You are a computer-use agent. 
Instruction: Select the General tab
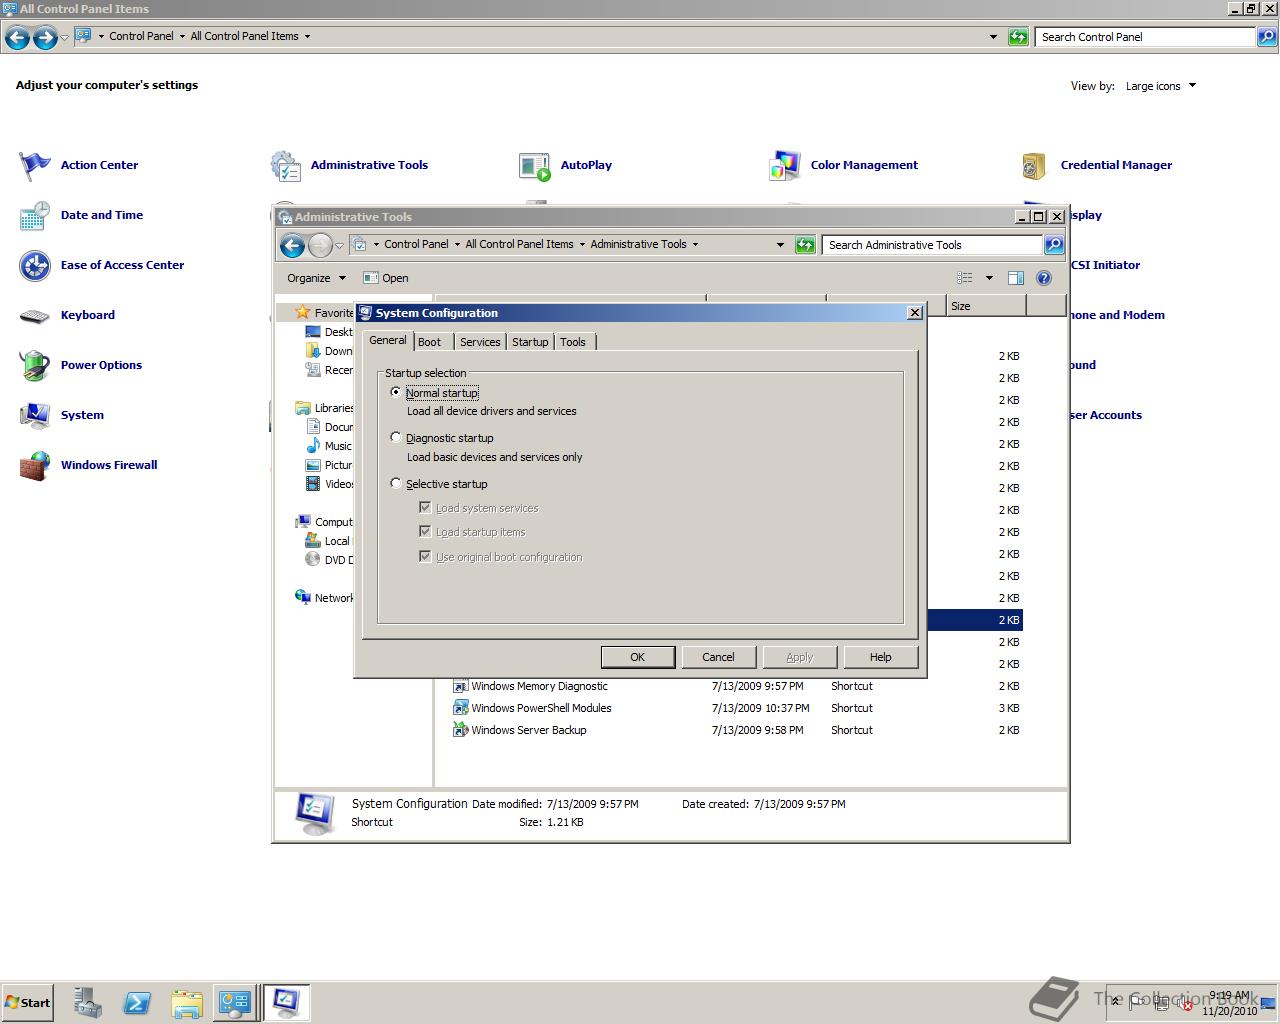pyautogui.click(x=388, y=340)
